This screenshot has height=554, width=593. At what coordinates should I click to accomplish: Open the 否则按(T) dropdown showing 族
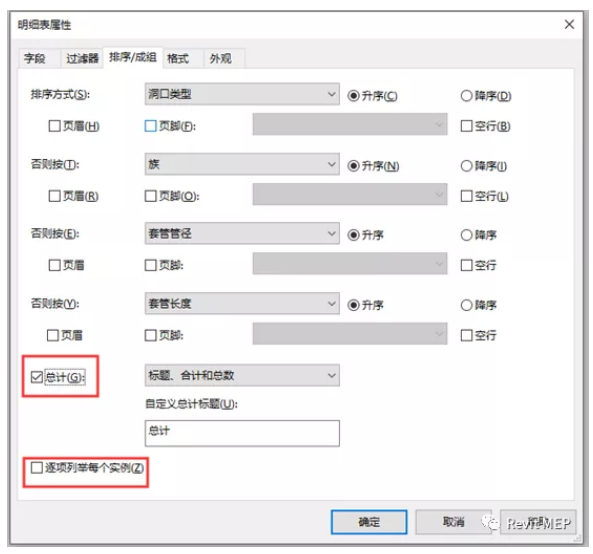point(242,164)
